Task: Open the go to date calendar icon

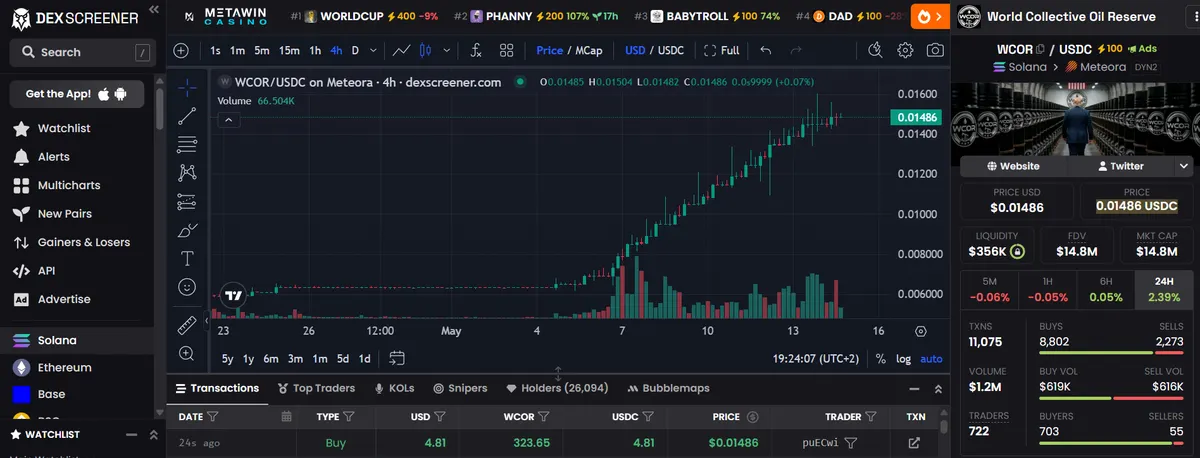Action: click(397, 358)
